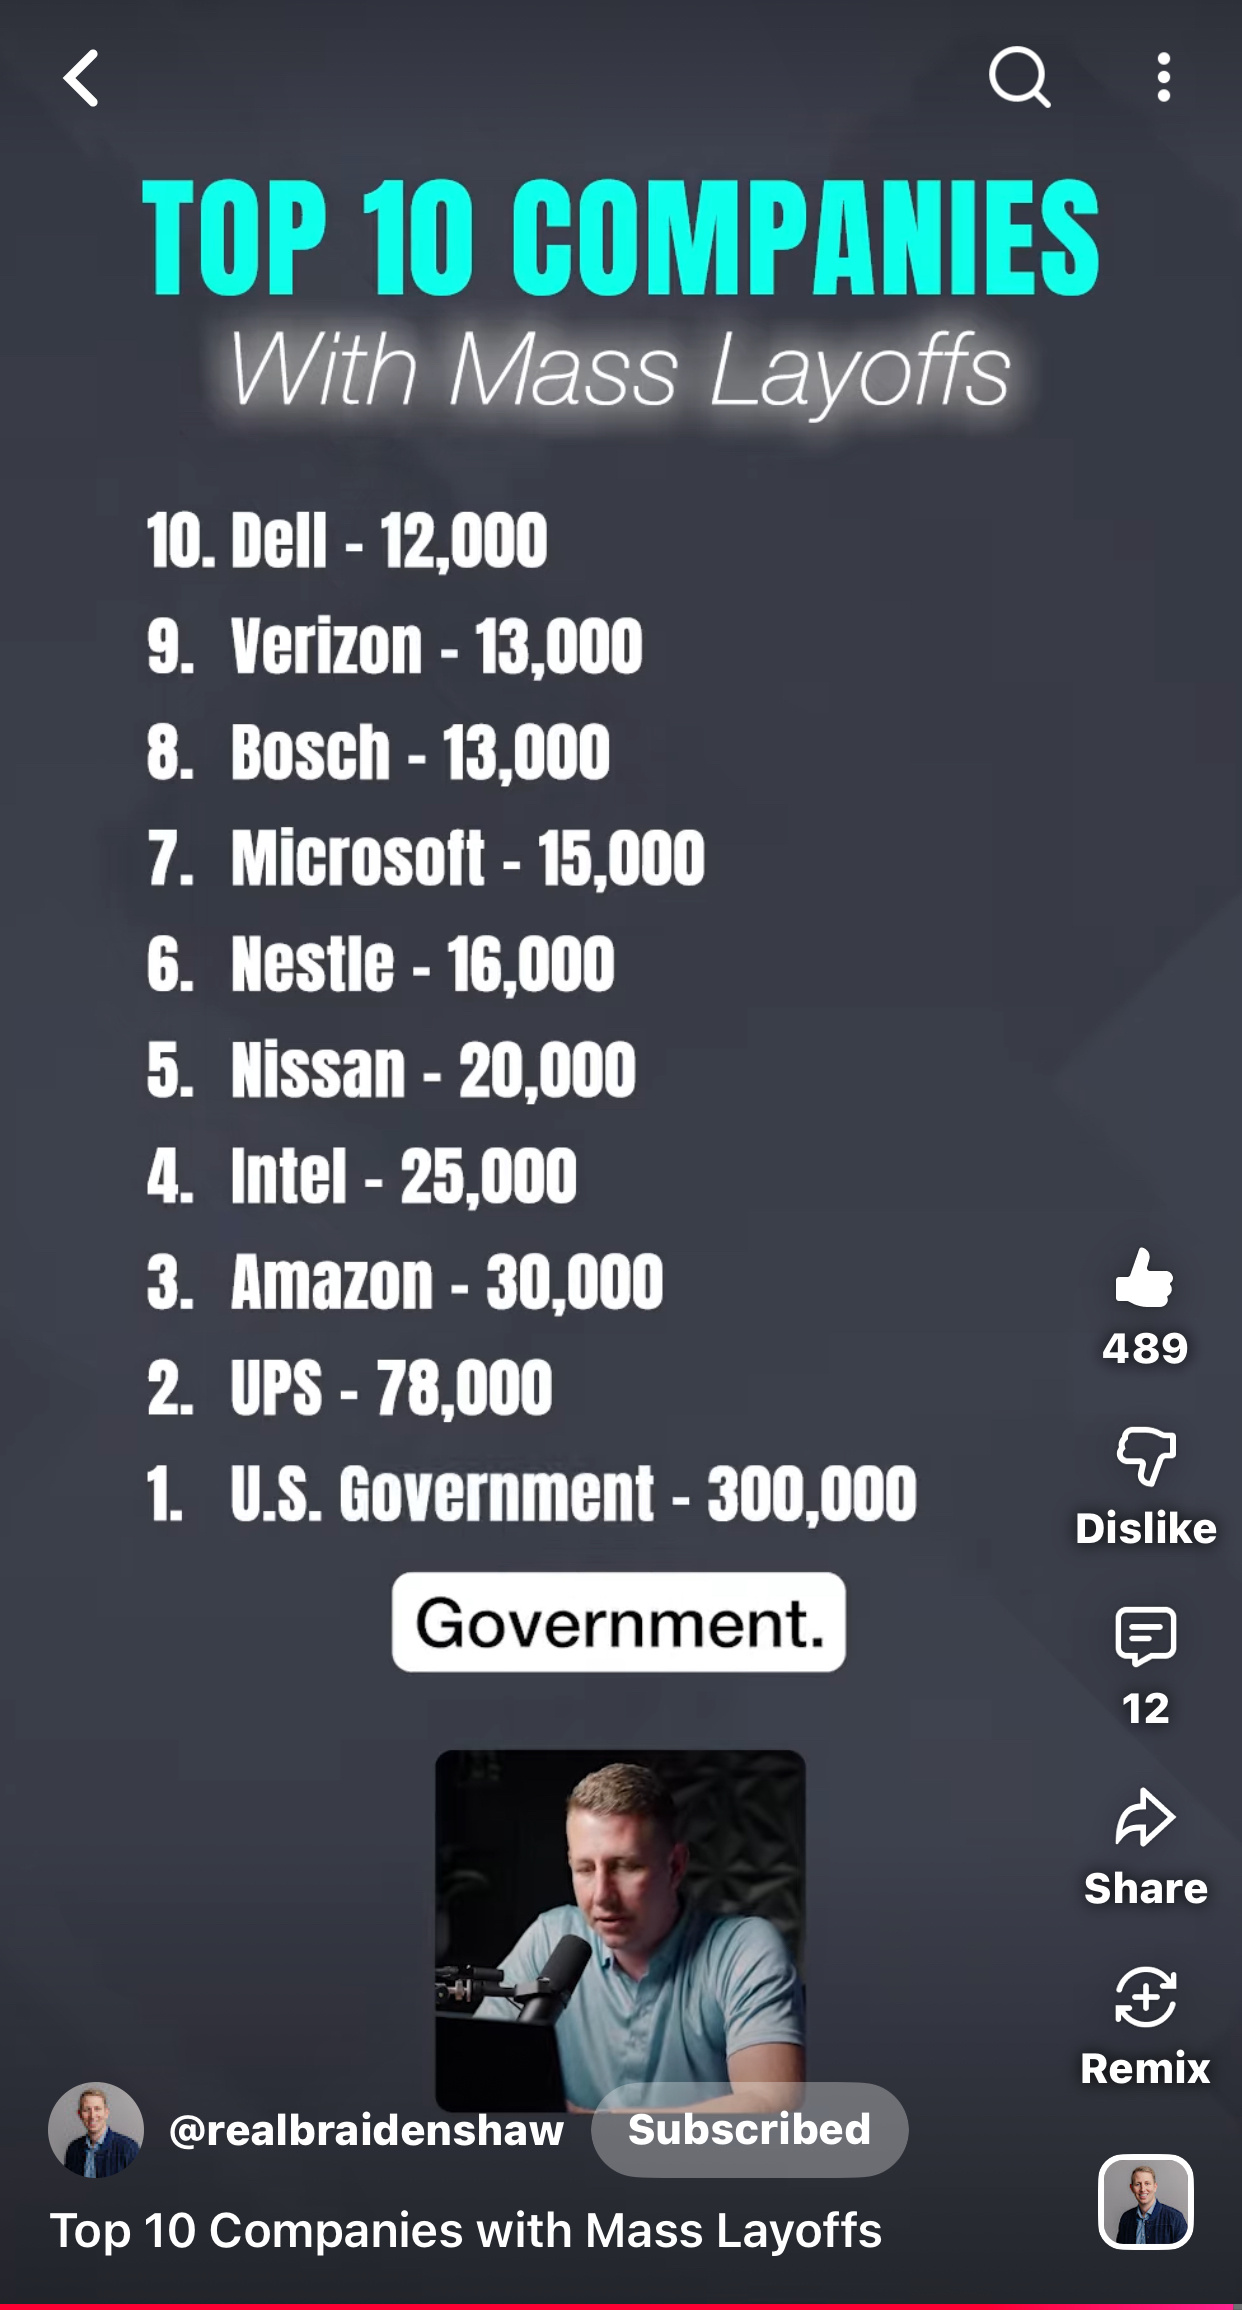The height and width of the screenshot is (2310, 1242).
Task: Open the channel avatar beside @realbraidenshaw
Action: pos(96,2130)
